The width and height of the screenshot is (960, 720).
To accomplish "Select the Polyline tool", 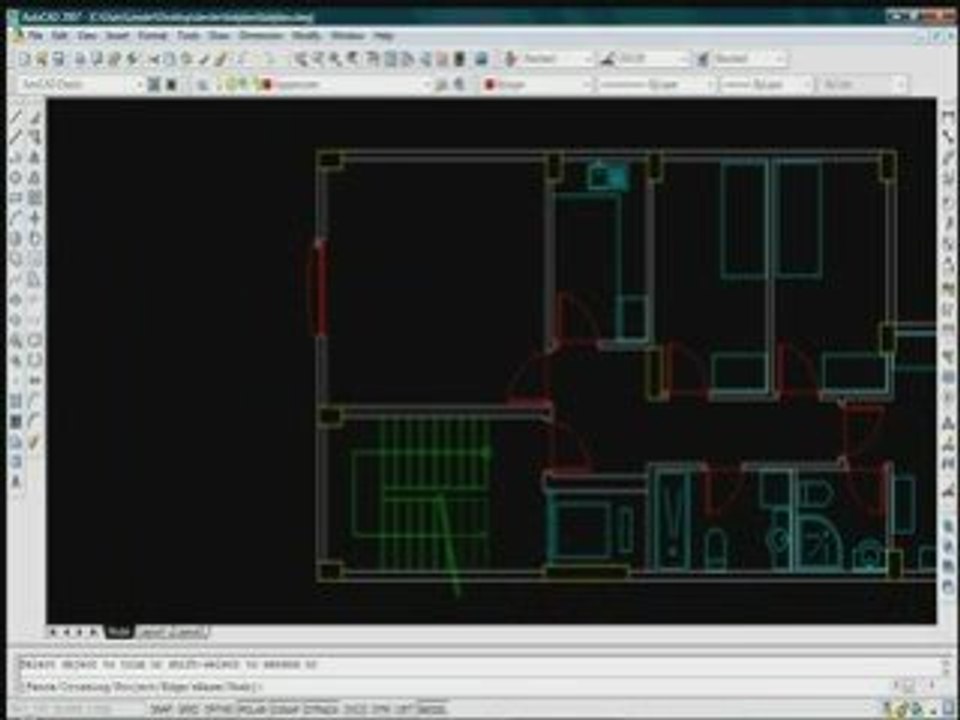I will [x=17, y=157].
